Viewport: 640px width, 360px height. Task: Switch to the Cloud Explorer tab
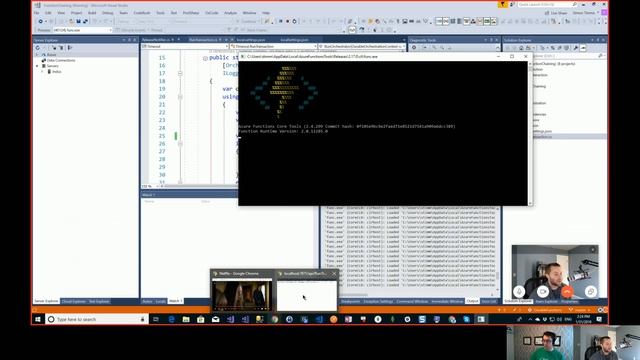click(73, 302)
